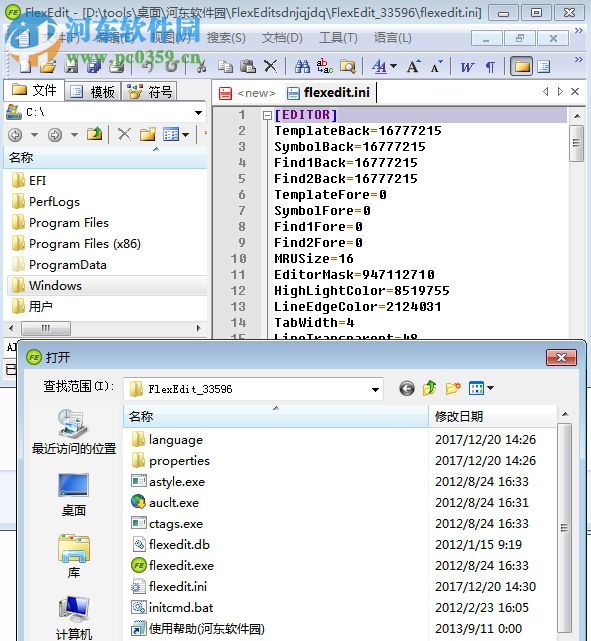
Task: Open the 查找范围 folder combo box
Action: click(x=253, y=389)
